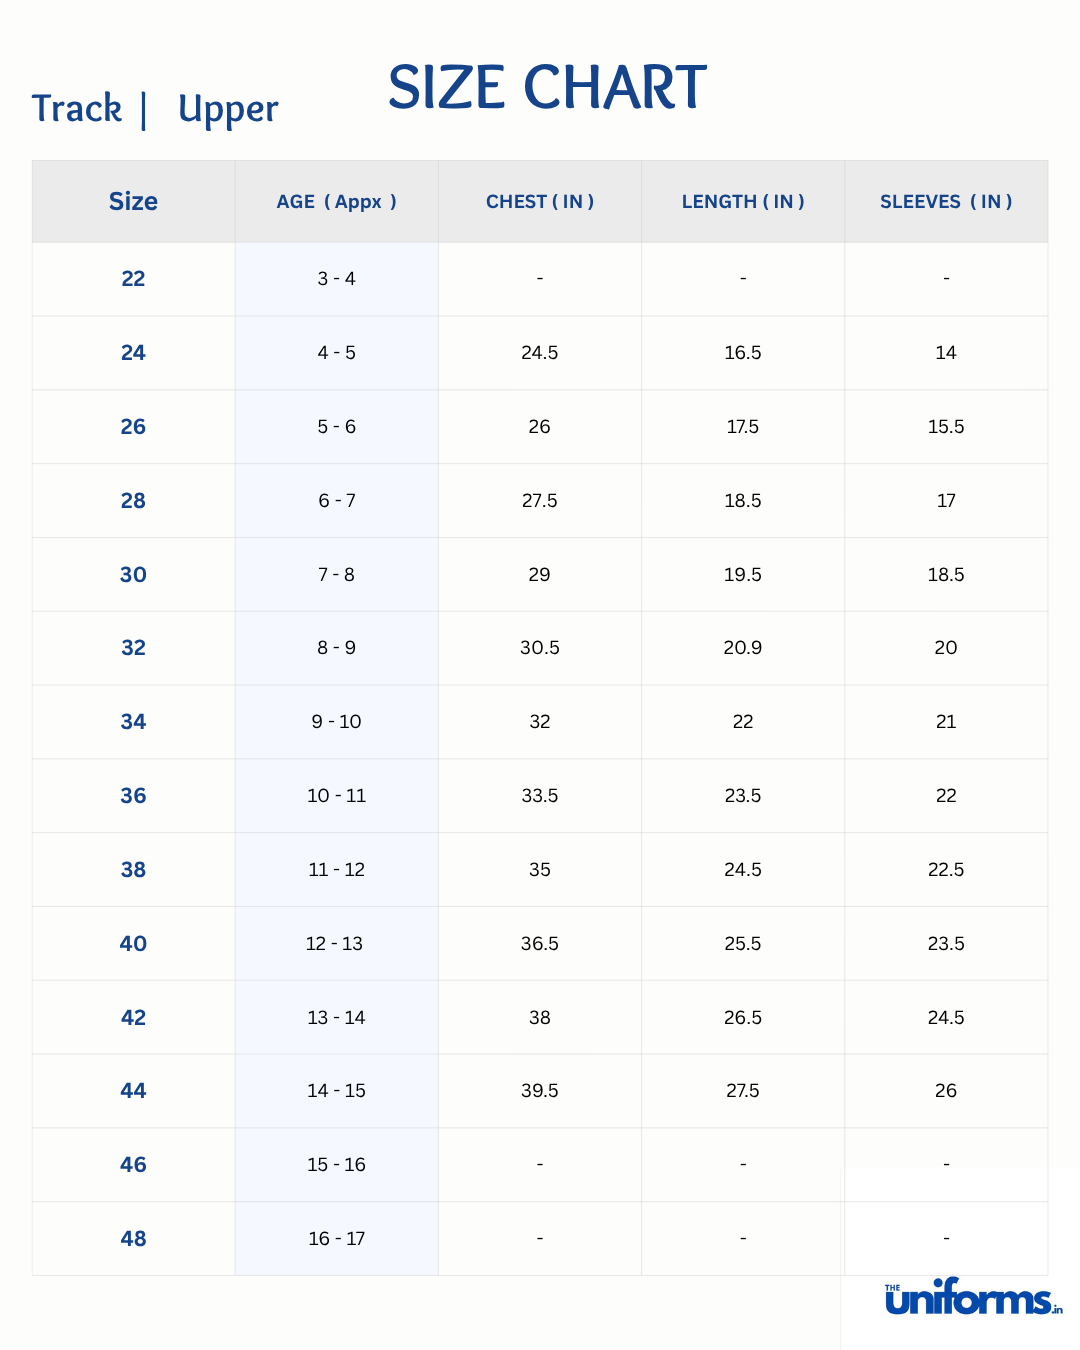Click the uniforms.in logo

click(x=972, y=1298)
